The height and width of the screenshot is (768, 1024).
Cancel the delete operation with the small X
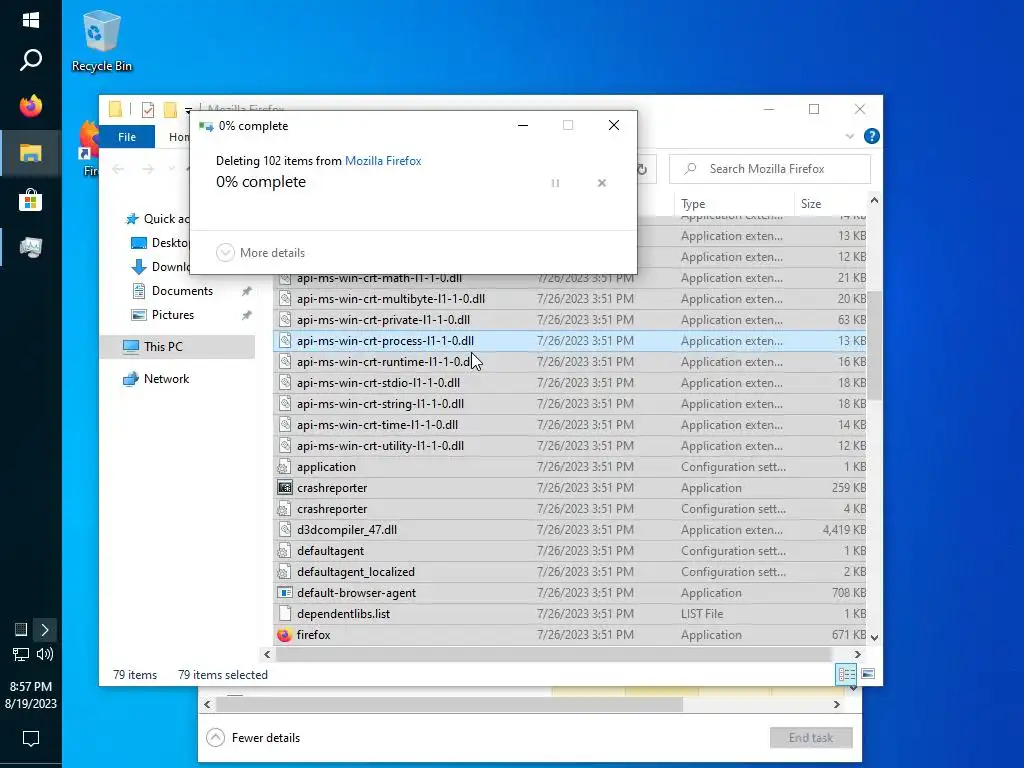pos(602,183)
